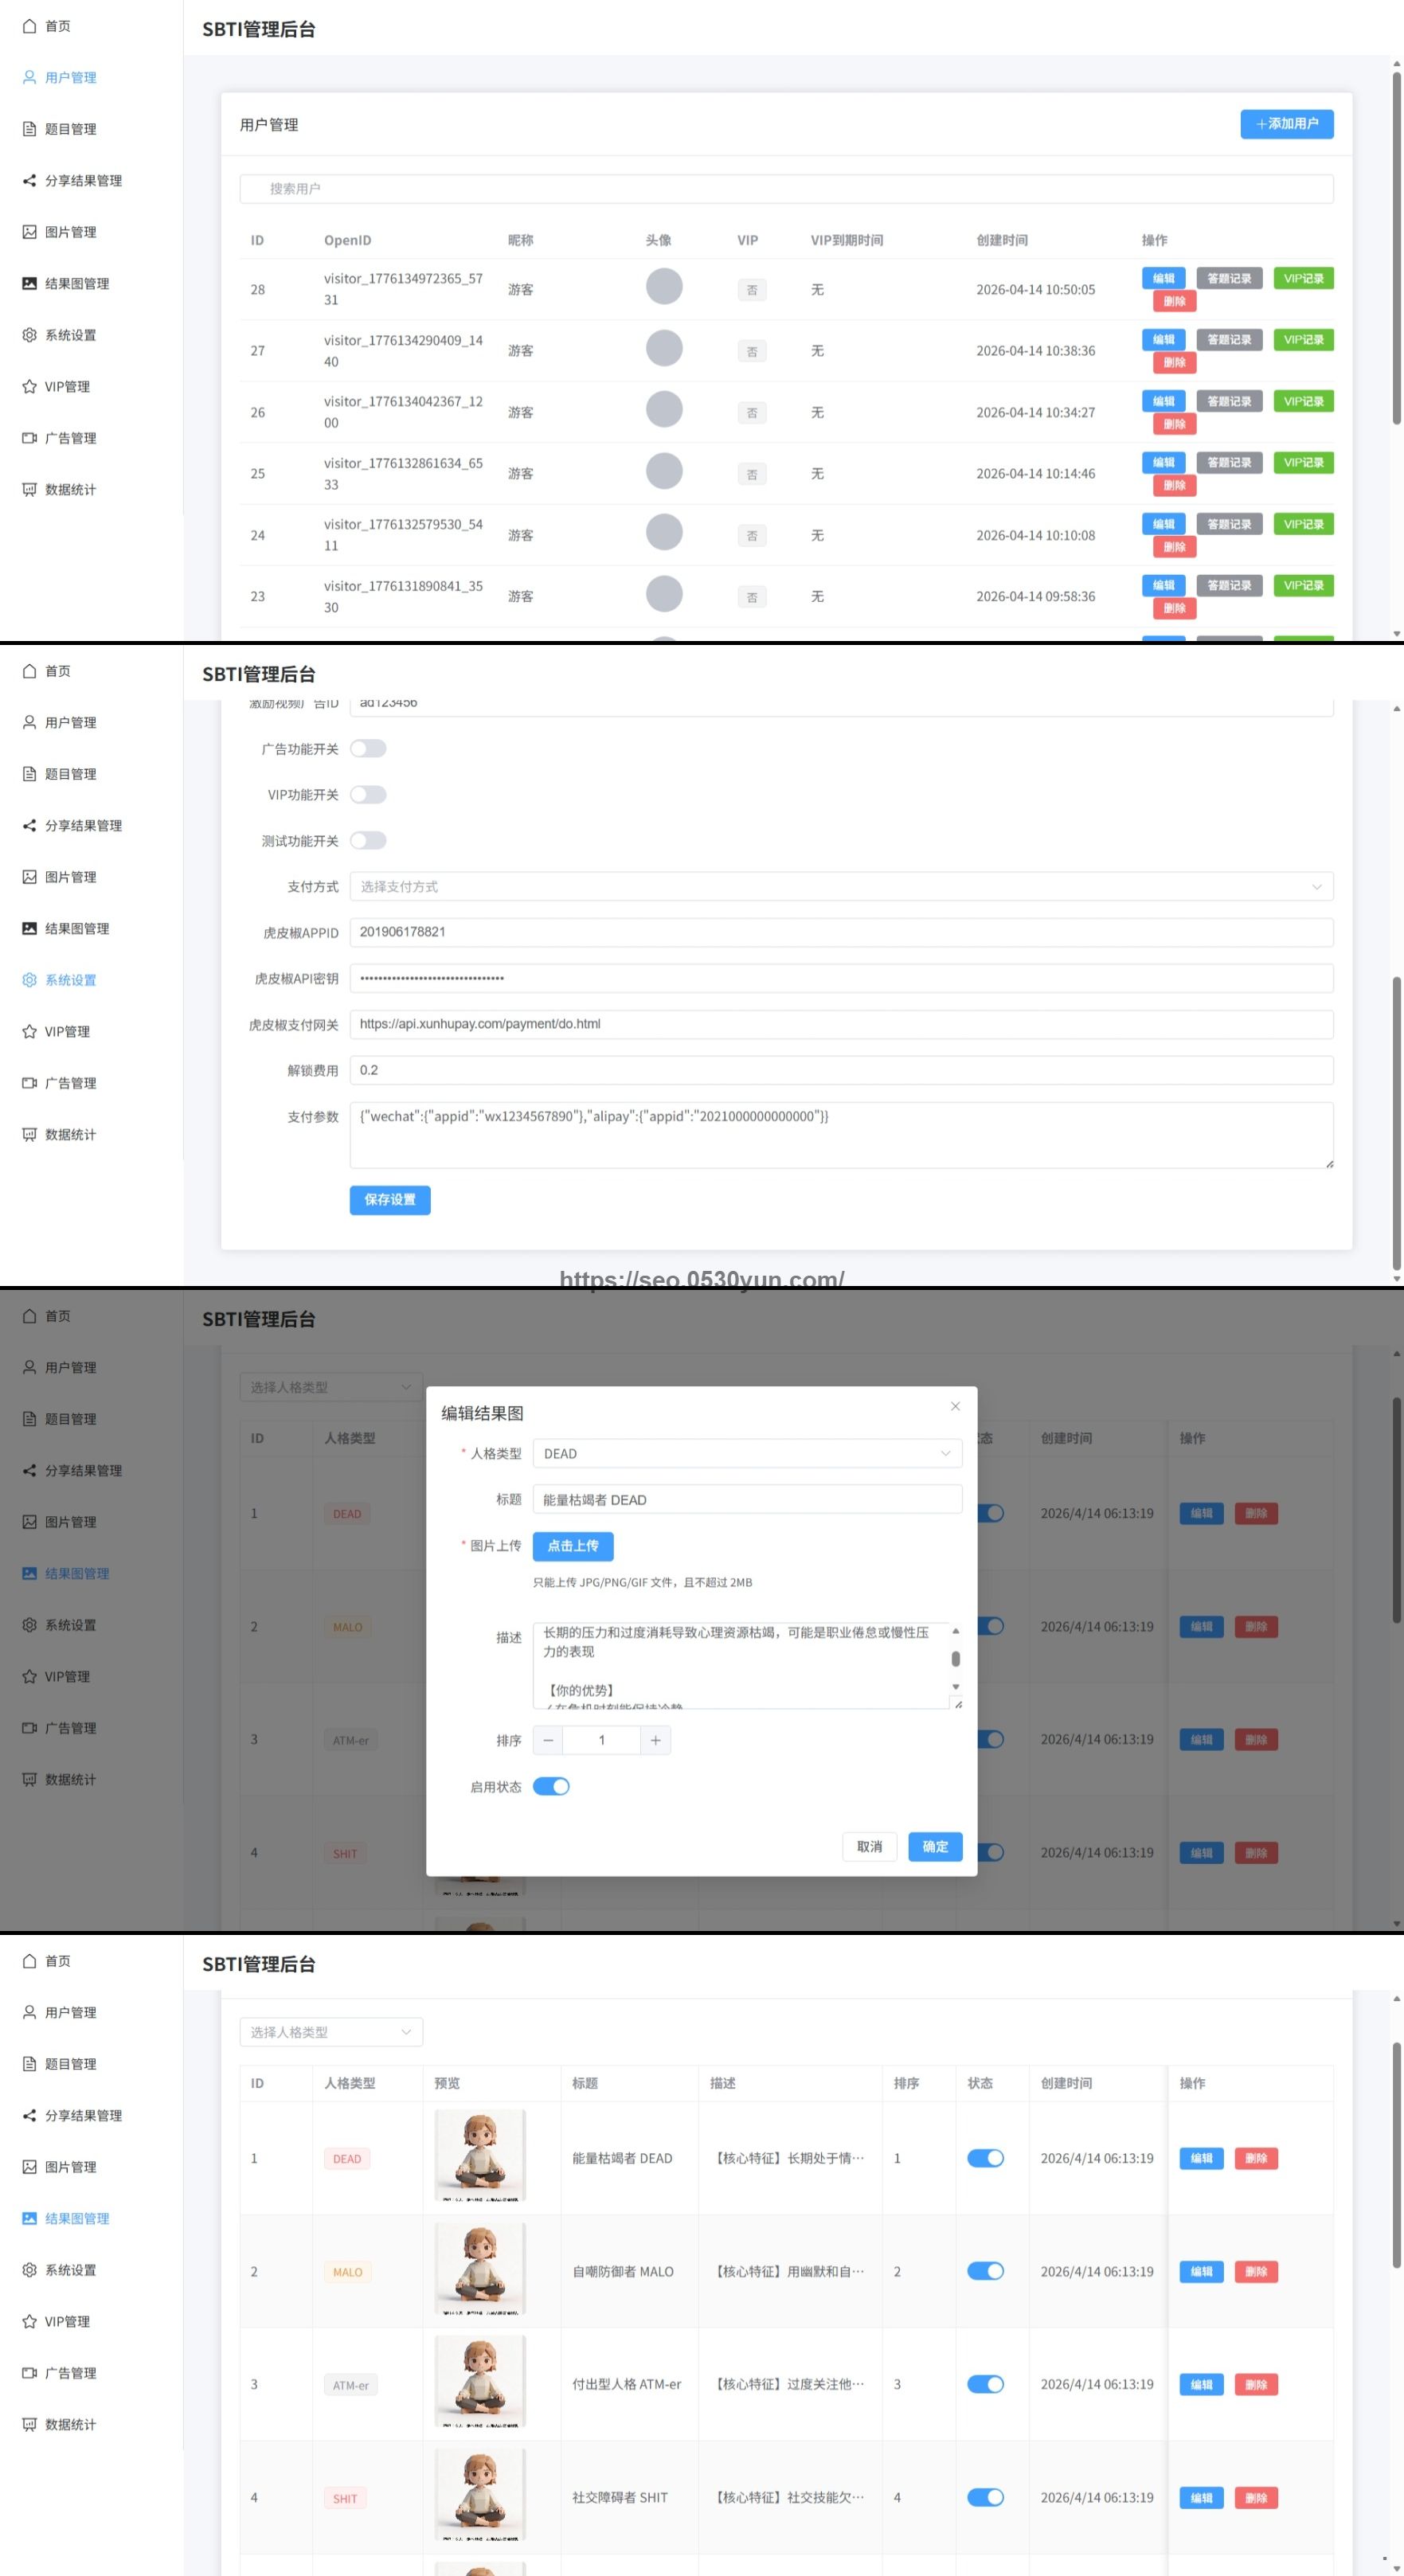Click down arrow of 描述 textarea scrollbar
The height and width of the screenshot is (2576, 1404).
pyautogui.click(x=956, y=1687)
